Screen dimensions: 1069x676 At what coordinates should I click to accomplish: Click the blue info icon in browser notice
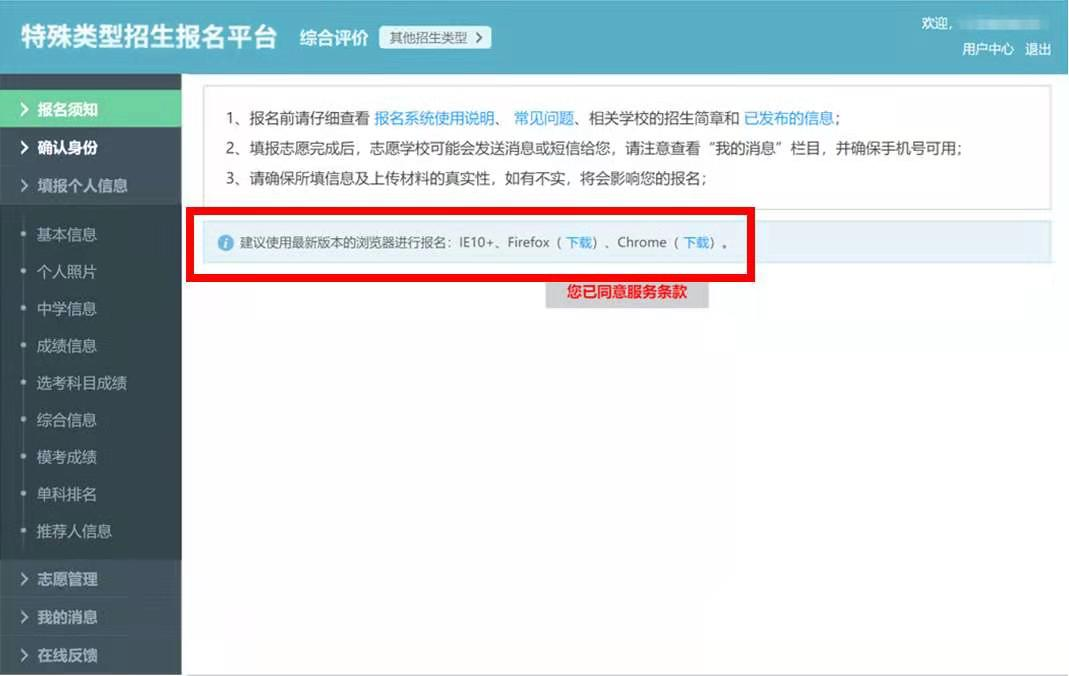pos(225,243)
